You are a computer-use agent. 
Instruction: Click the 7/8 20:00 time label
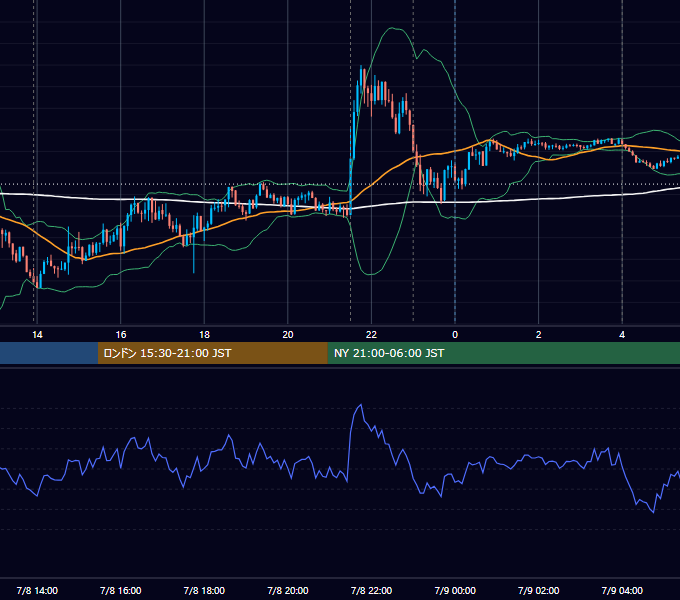click(x=288, y=590)
